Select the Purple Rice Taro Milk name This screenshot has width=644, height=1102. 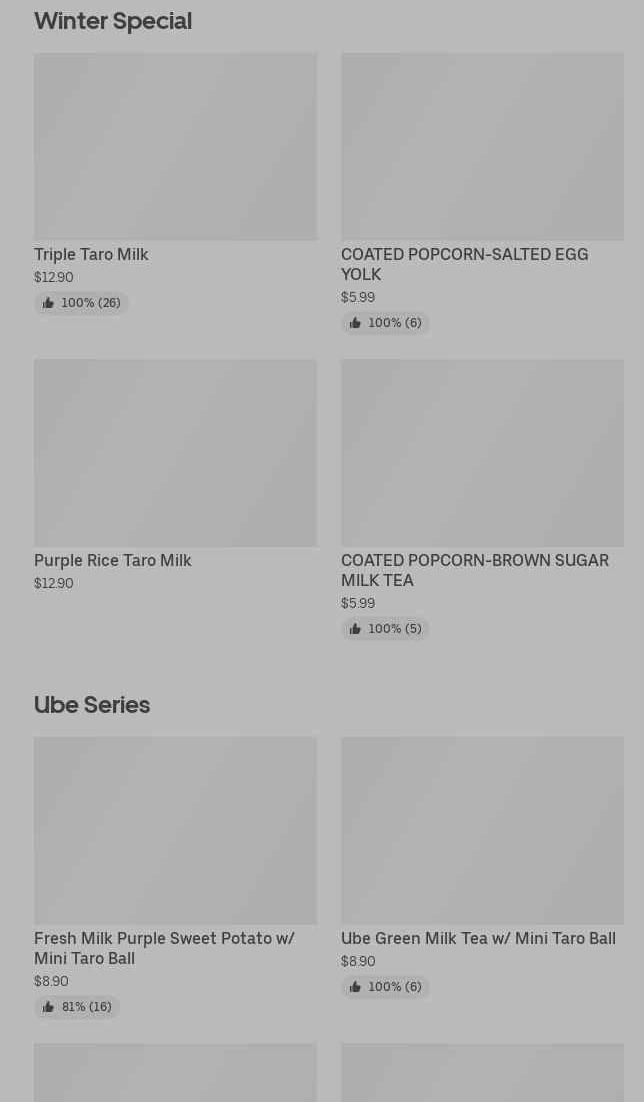(113, 561)
